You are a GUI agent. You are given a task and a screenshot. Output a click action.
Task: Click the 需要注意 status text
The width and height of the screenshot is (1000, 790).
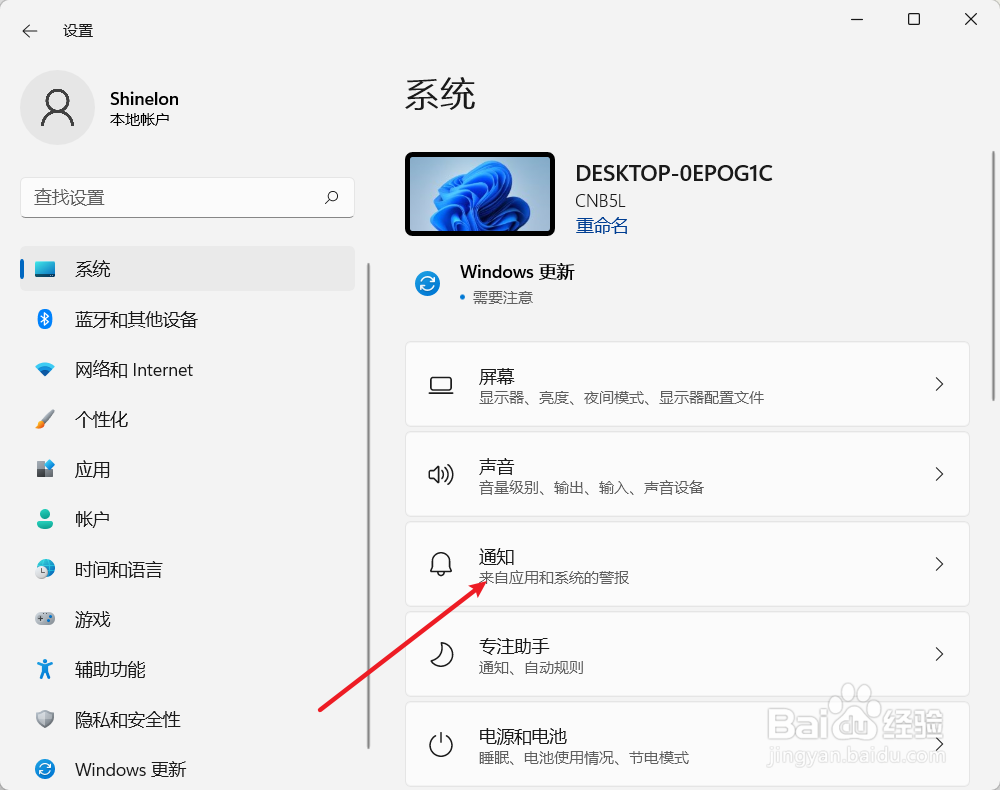pyautogui.click(x=503, y=298)
